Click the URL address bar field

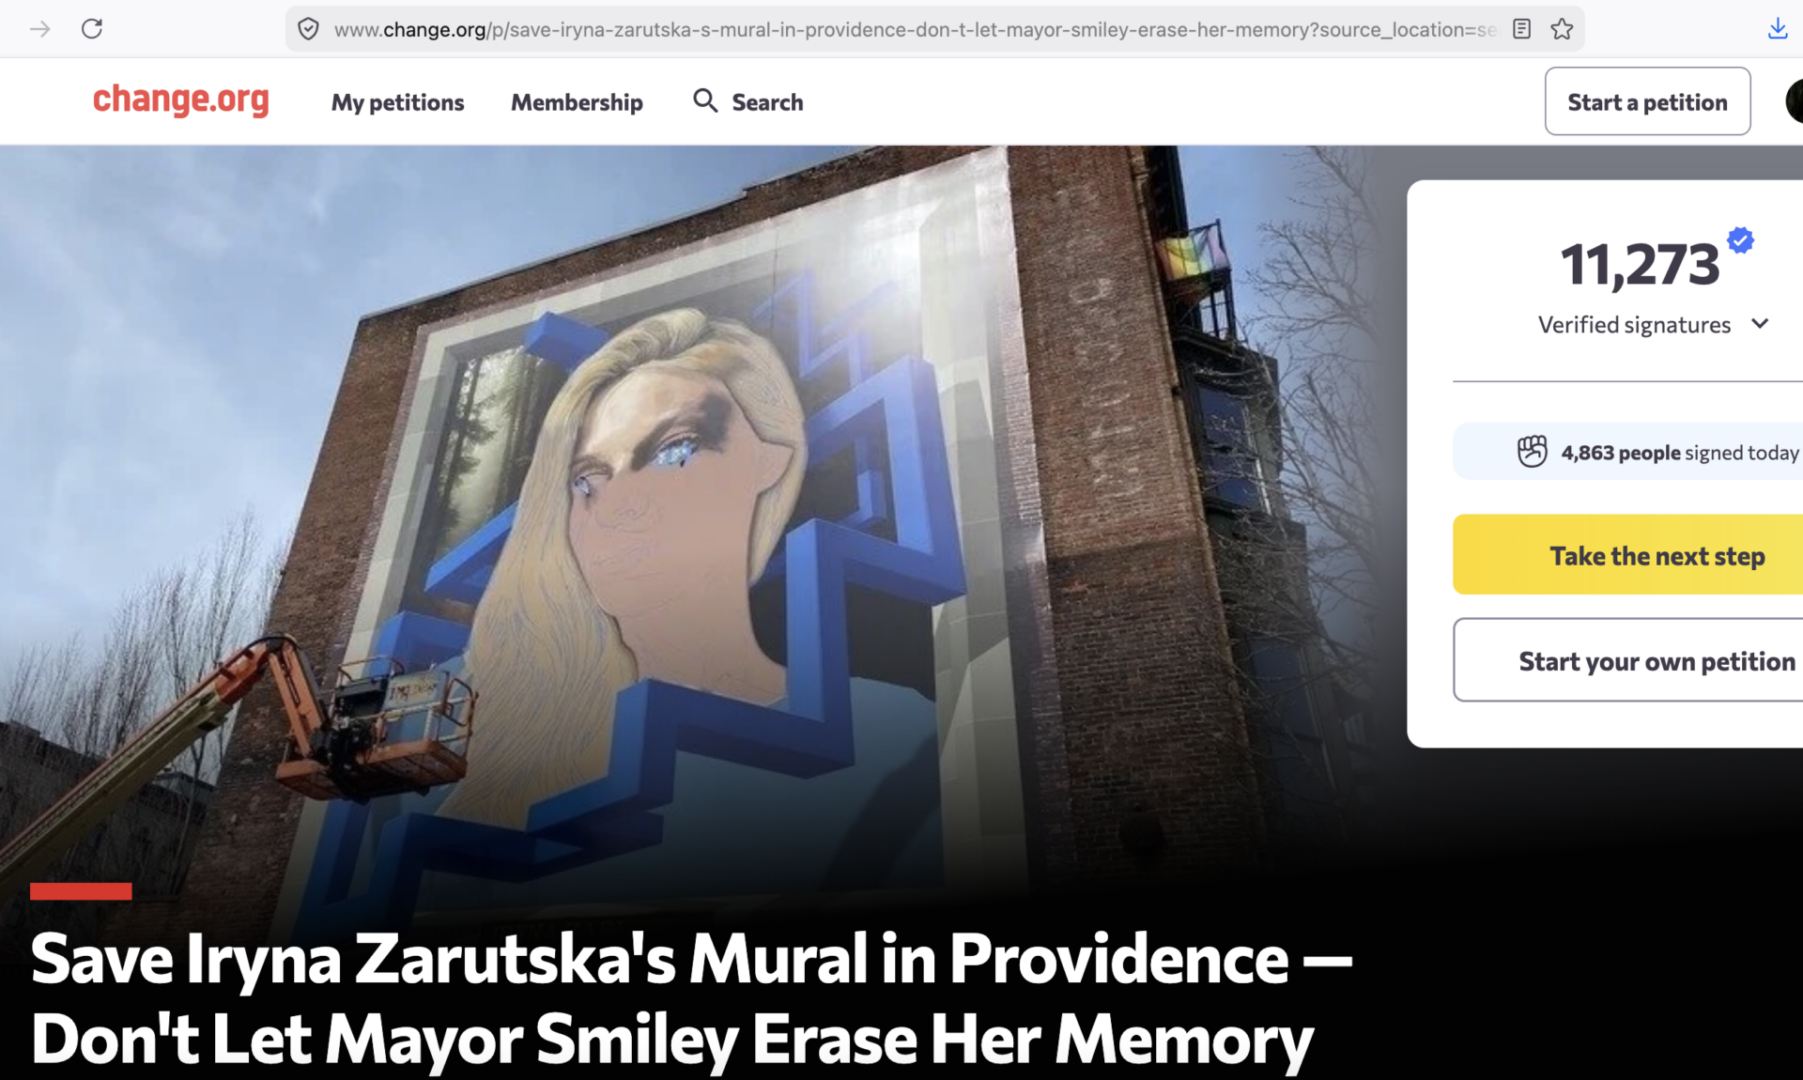(x=915, y=29)
